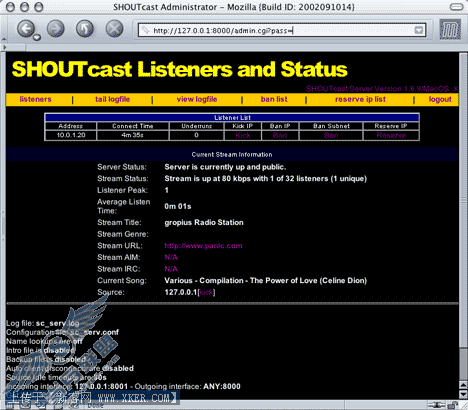Screen dimensions: 468x410
Task: Minimize the Mozilla window with the yellow button
Action: (25, 7)
